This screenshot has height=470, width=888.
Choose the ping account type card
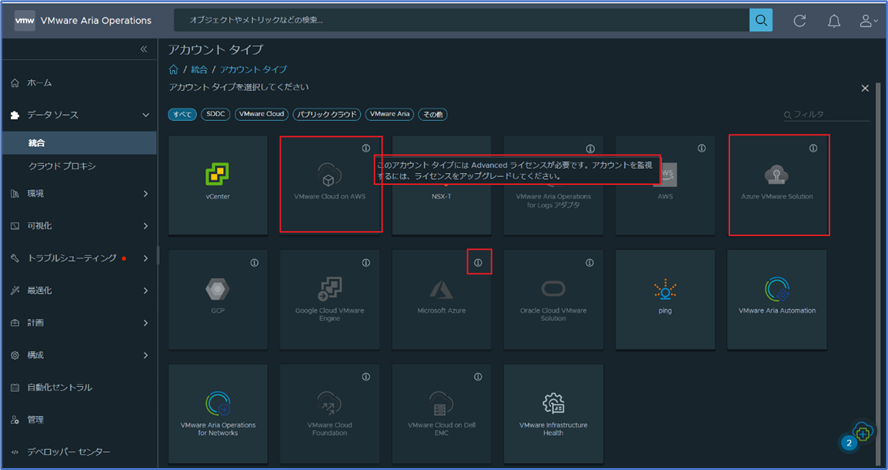(665, 300)
